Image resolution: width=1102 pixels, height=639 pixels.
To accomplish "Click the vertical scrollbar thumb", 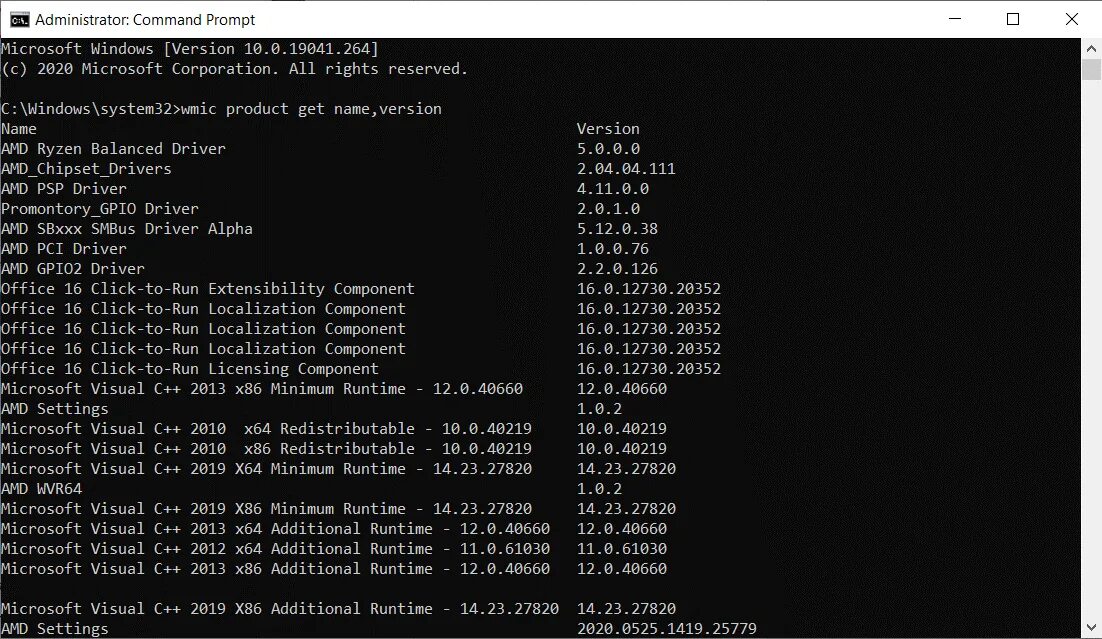I will coord(1091,70).
